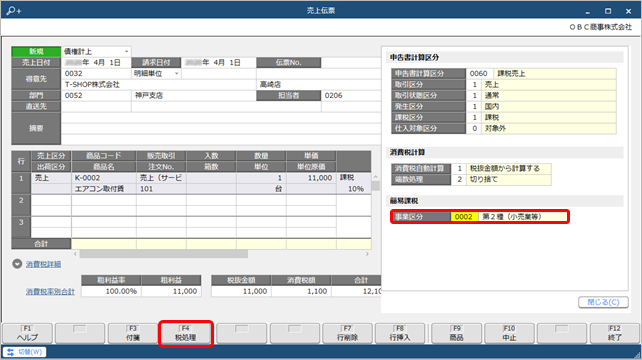Click the 直送先 input field
Image resolution: width=642 pixels, height=360 pixels.
pos(96,106)
